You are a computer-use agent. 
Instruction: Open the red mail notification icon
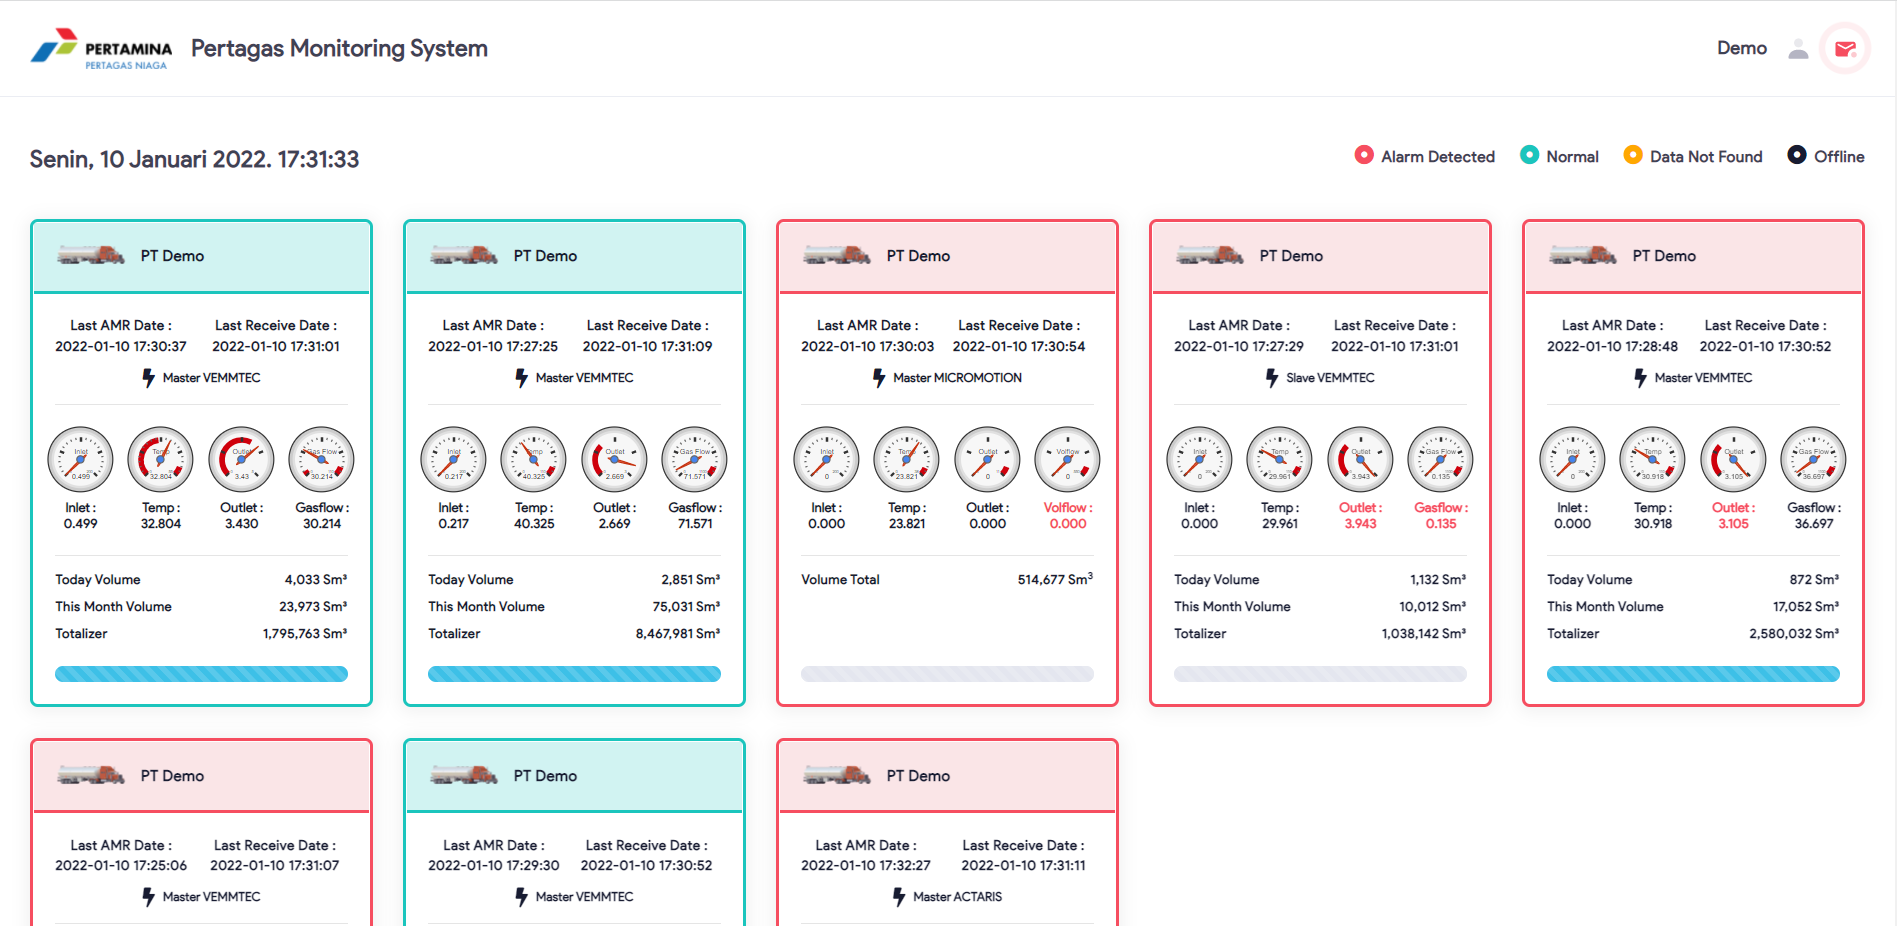tap(1845, 48)
